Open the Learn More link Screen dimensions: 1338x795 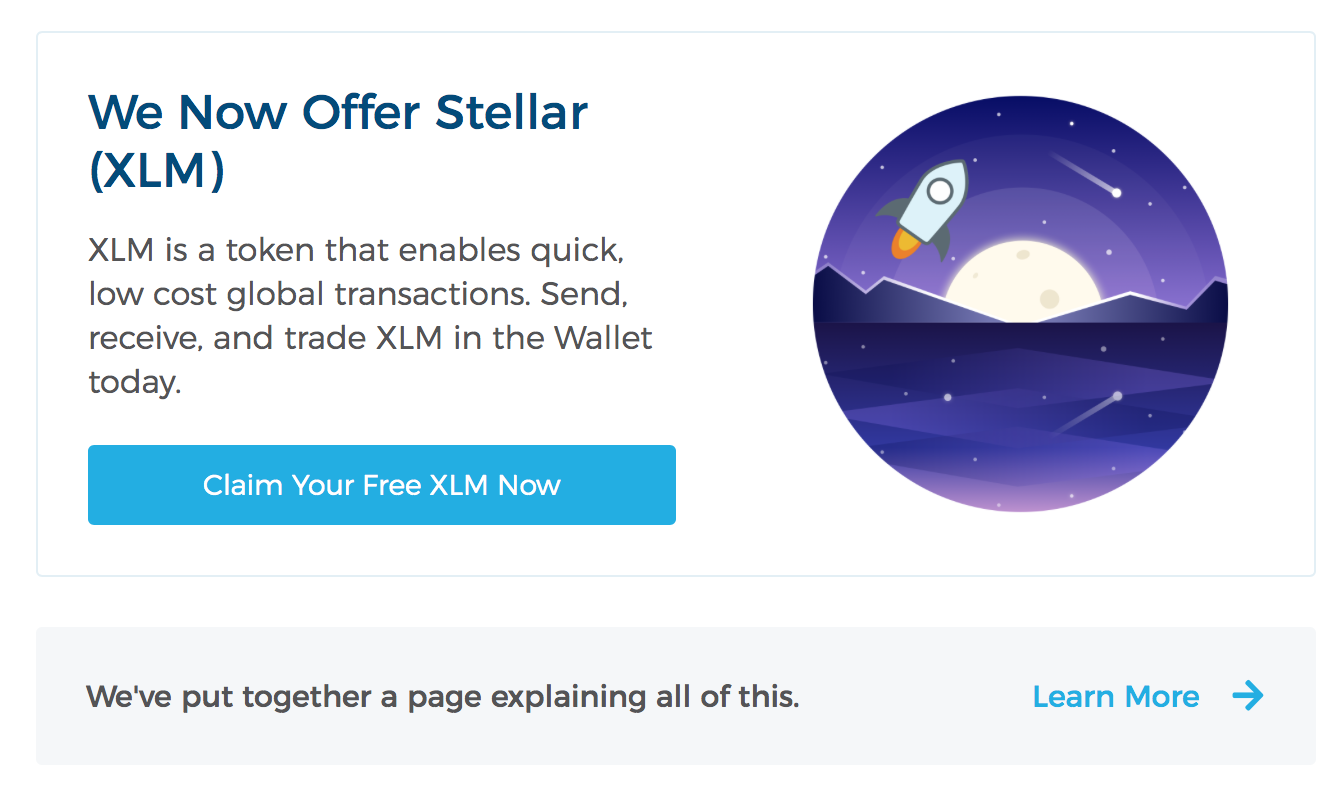(1116, 696)
